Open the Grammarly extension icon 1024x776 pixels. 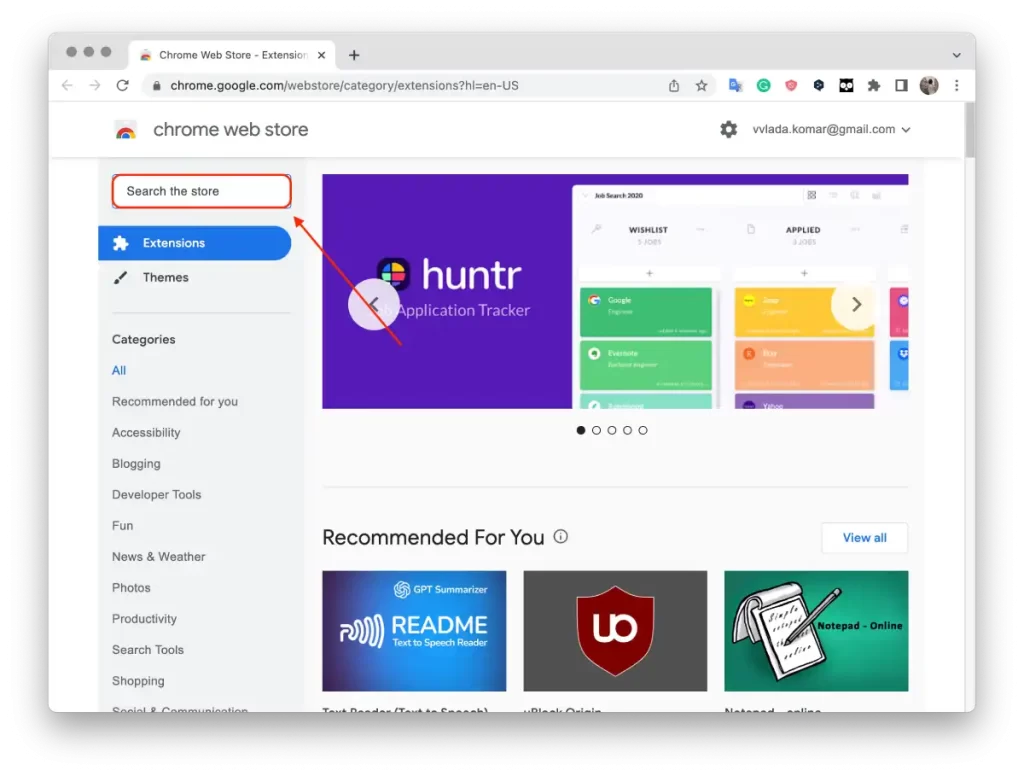(763, 86)
